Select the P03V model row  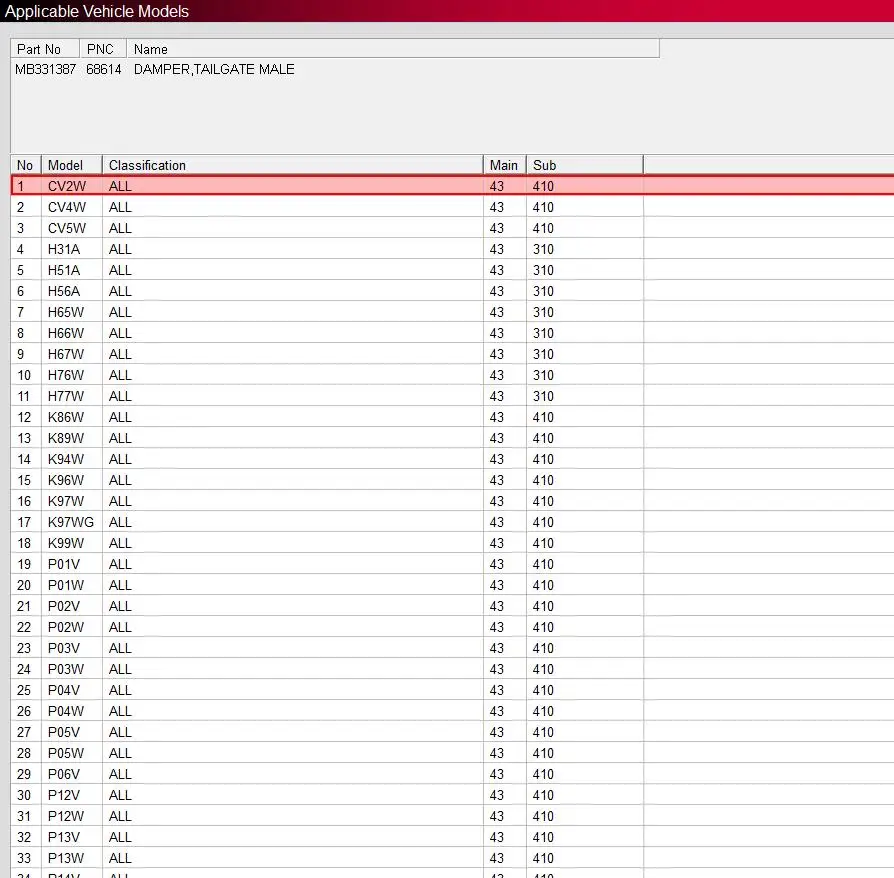[453, 648]
